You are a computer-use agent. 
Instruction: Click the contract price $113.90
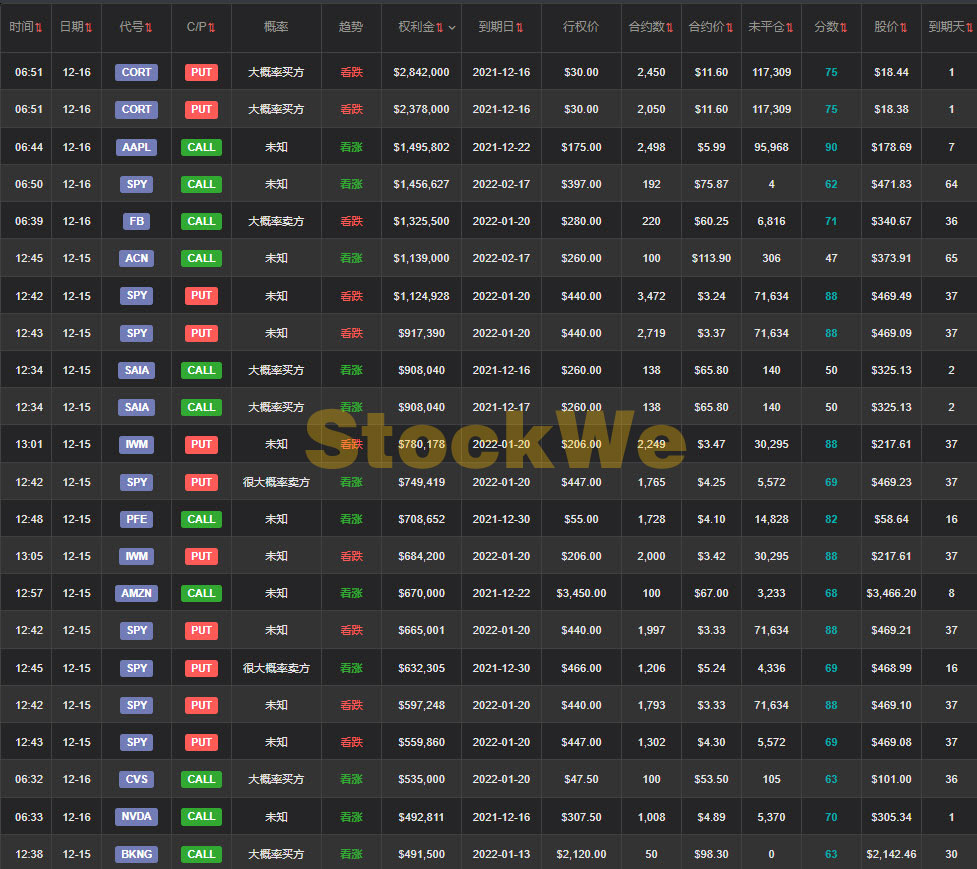tap(711, 258)
